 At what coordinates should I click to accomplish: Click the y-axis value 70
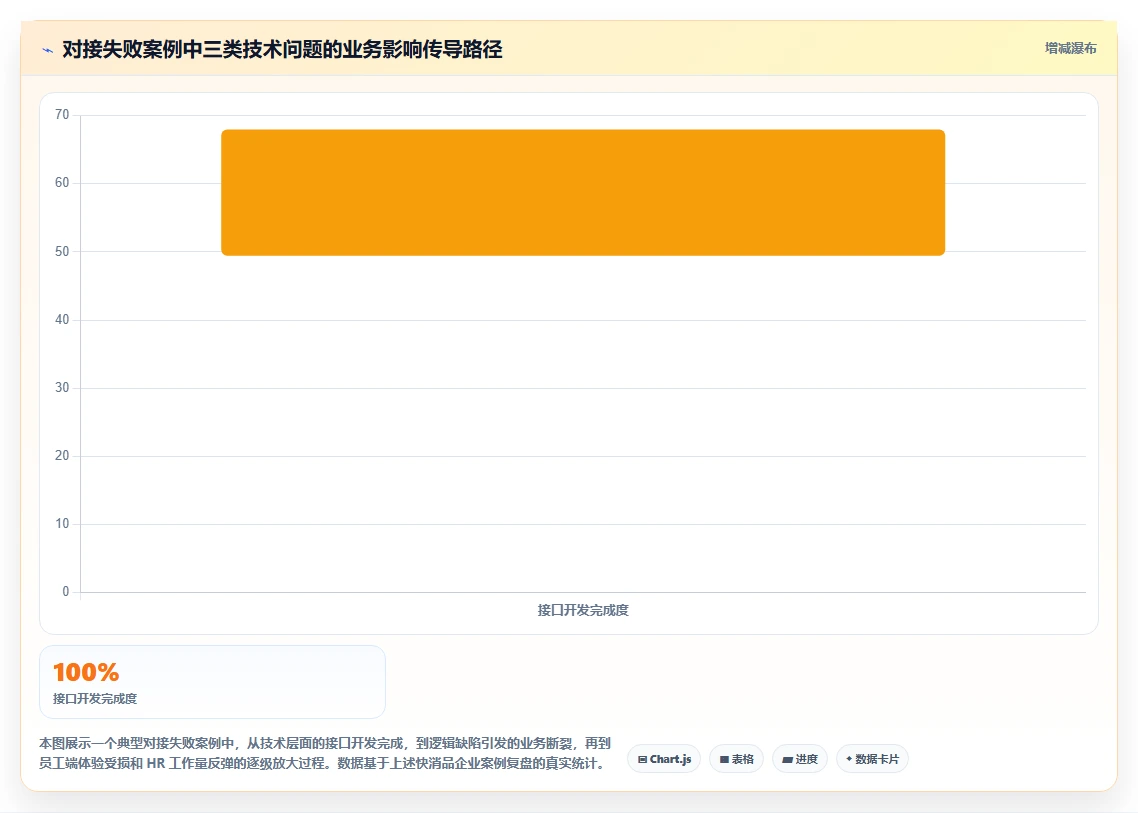62,115
